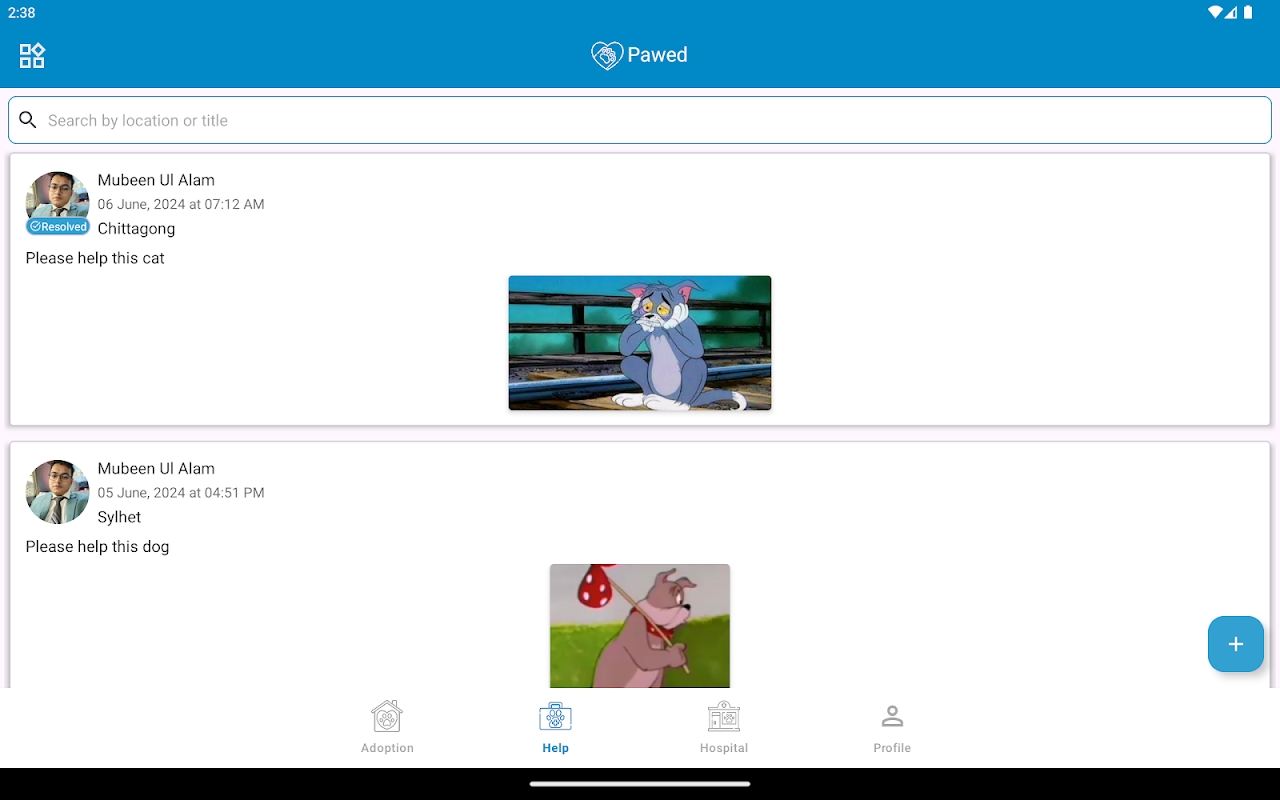This screenshot has width=1280, height=800.
Task: Click the "05 June, 2024 at 04:51 PM" timestamp
Action: click(x=181, y=492)
